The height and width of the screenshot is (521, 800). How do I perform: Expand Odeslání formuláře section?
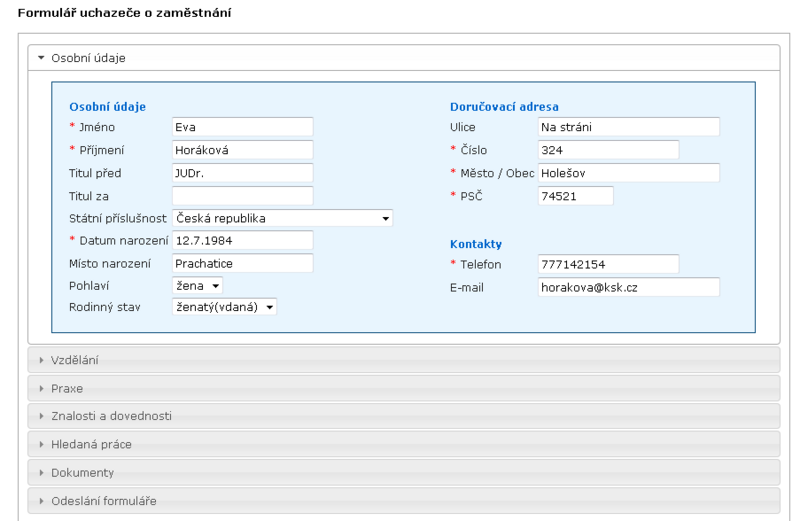[x=404, y=501]
